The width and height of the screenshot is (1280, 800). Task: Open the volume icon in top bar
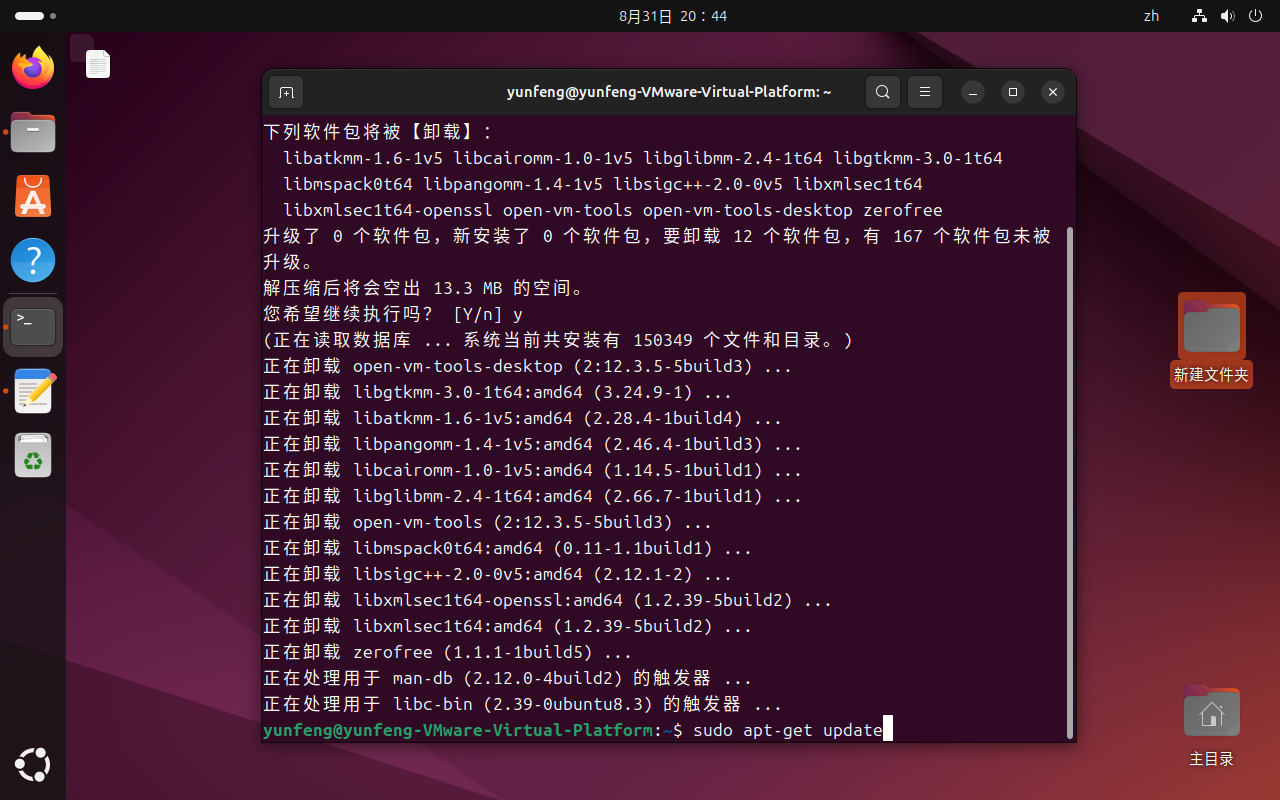coord(1227,16)
